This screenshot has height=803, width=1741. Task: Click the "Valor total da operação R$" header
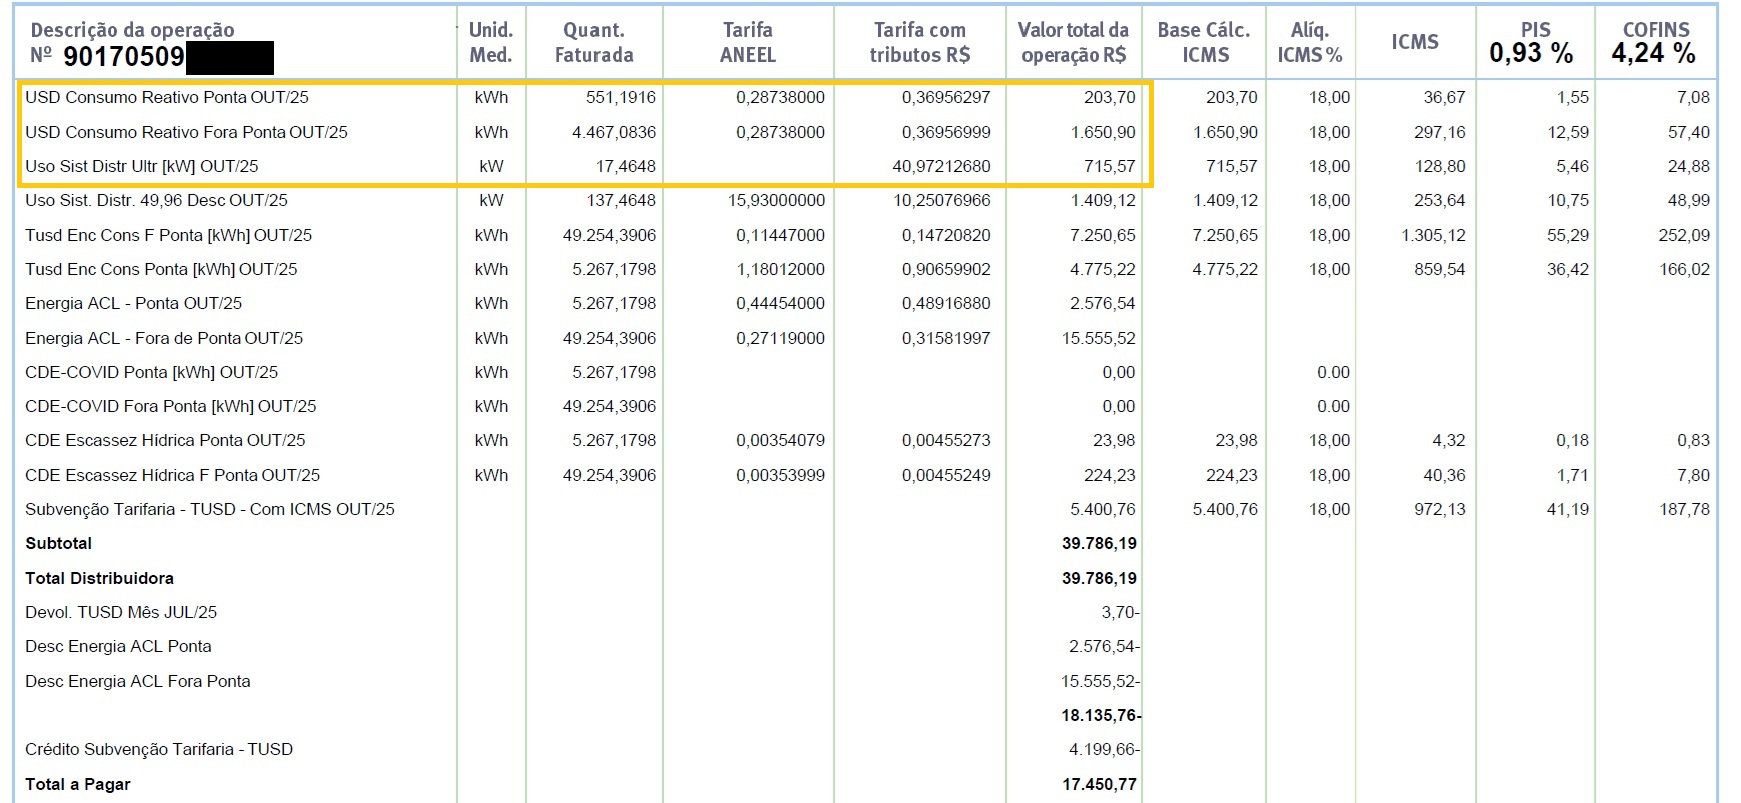coord(1073,42)
